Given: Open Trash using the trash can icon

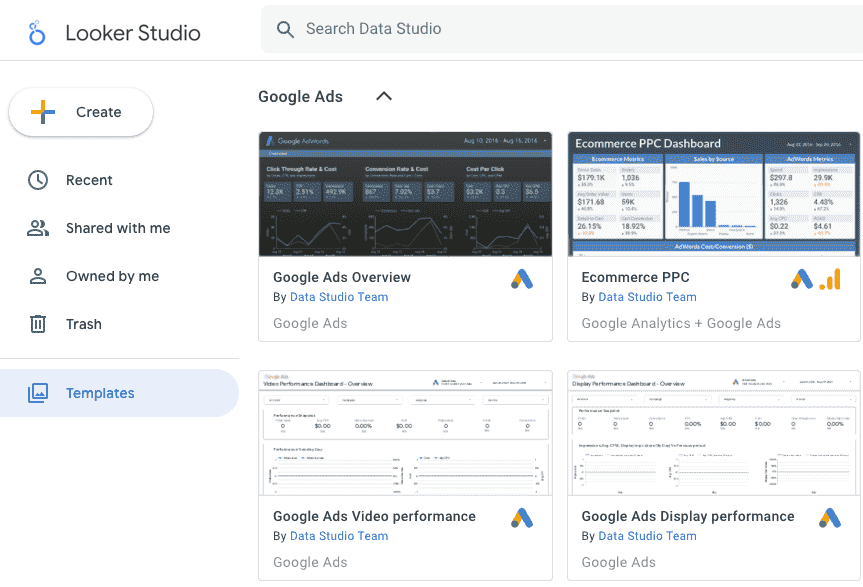Looking at the screenshot, I should (x=37, y=324).
